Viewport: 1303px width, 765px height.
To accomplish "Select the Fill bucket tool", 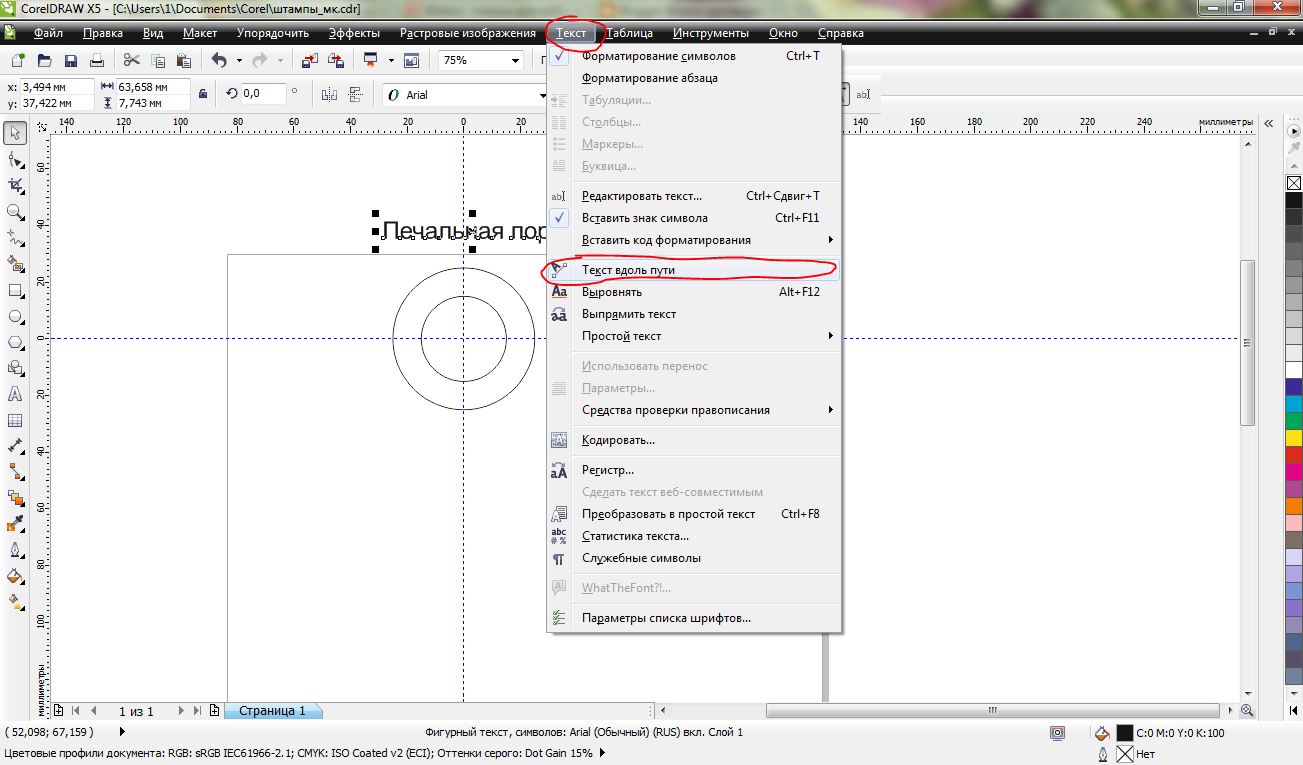I will click(x=15, y=576).
